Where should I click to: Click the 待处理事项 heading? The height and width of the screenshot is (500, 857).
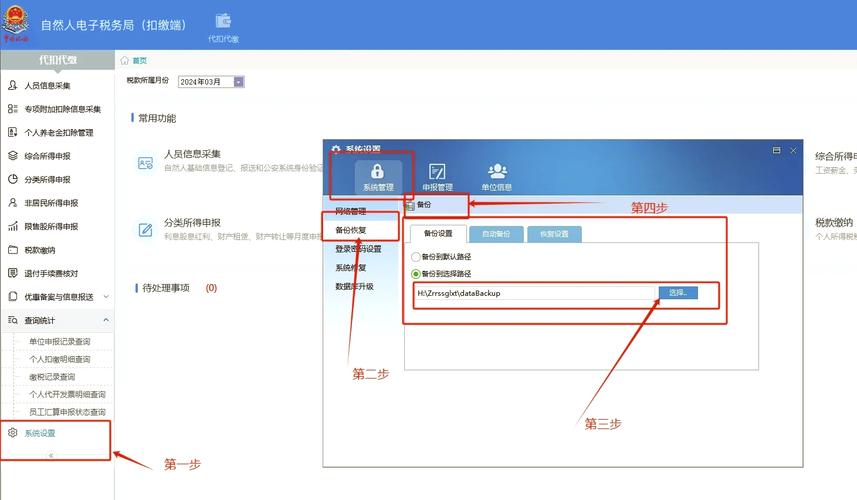pos(166,288)
